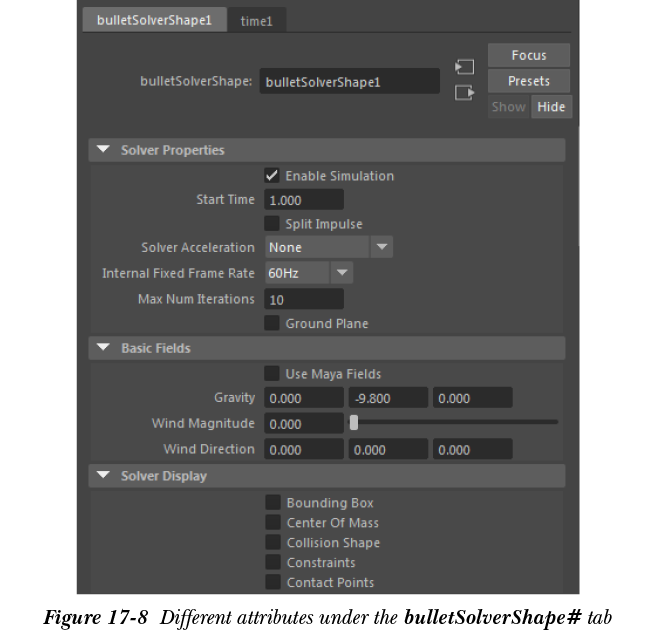This screenshot has width=656, height=639.
Task: Enable the Split Impulse checkbox
Action: click(x=272, y=224)
